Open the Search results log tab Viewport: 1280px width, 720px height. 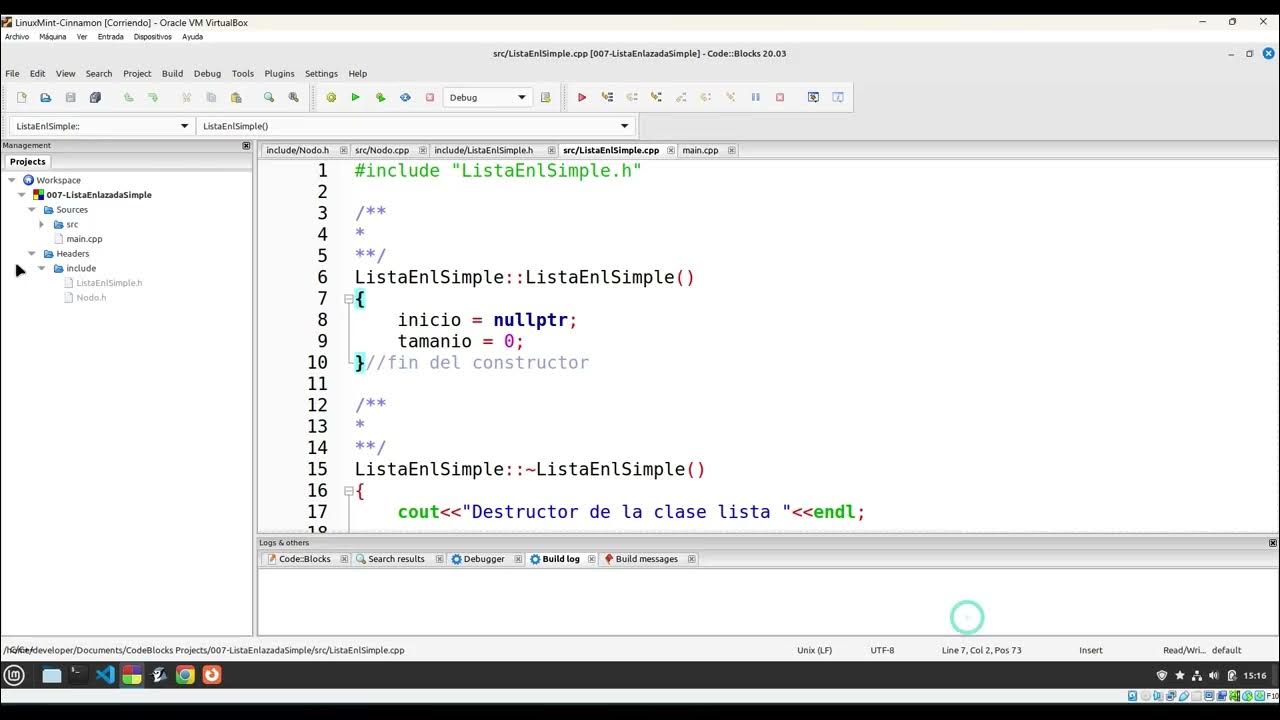pyautogui.click(x=396, y=559)
